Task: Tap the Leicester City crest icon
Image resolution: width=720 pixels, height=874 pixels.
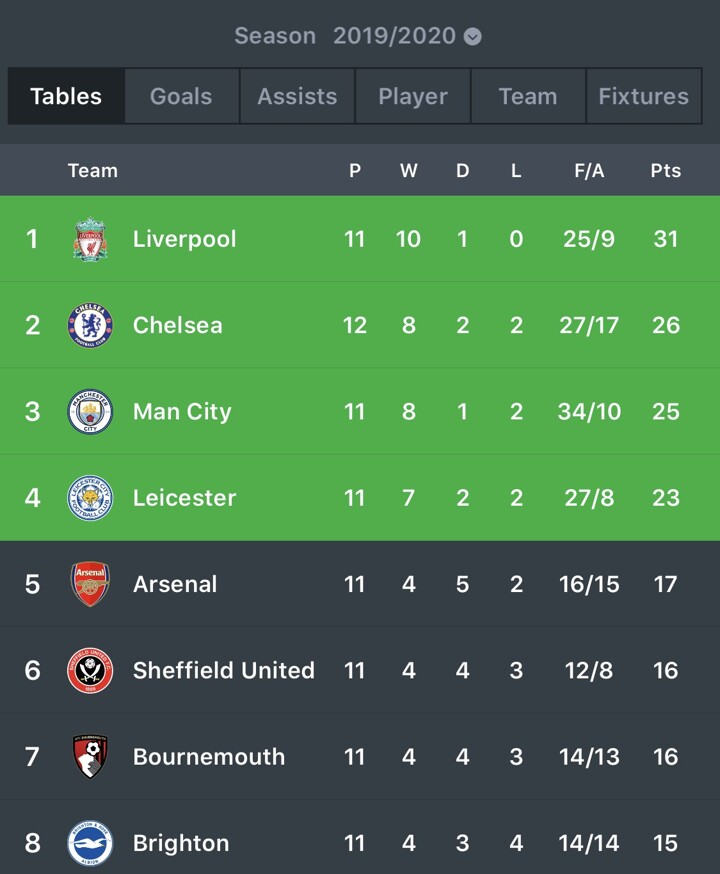Action: click(90, 498)
